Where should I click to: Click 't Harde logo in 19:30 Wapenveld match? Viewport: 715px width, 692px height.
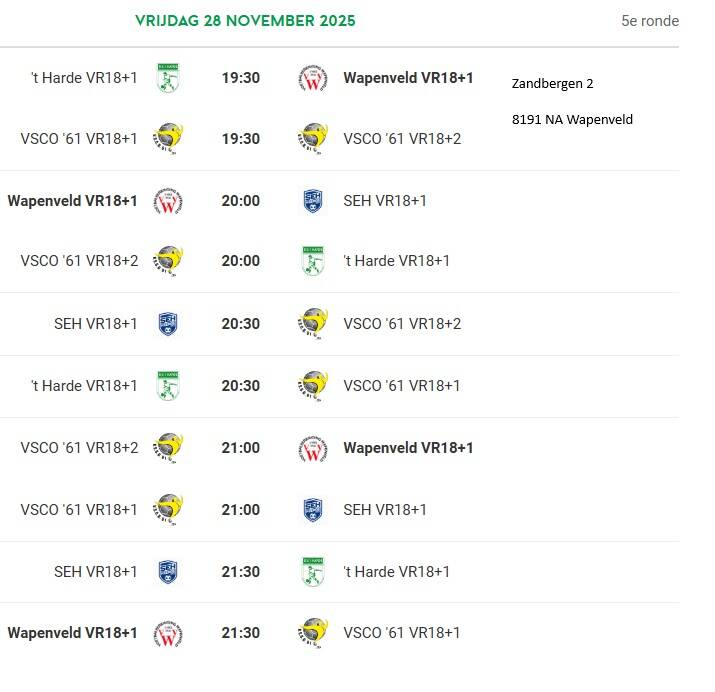click(168, 78)
